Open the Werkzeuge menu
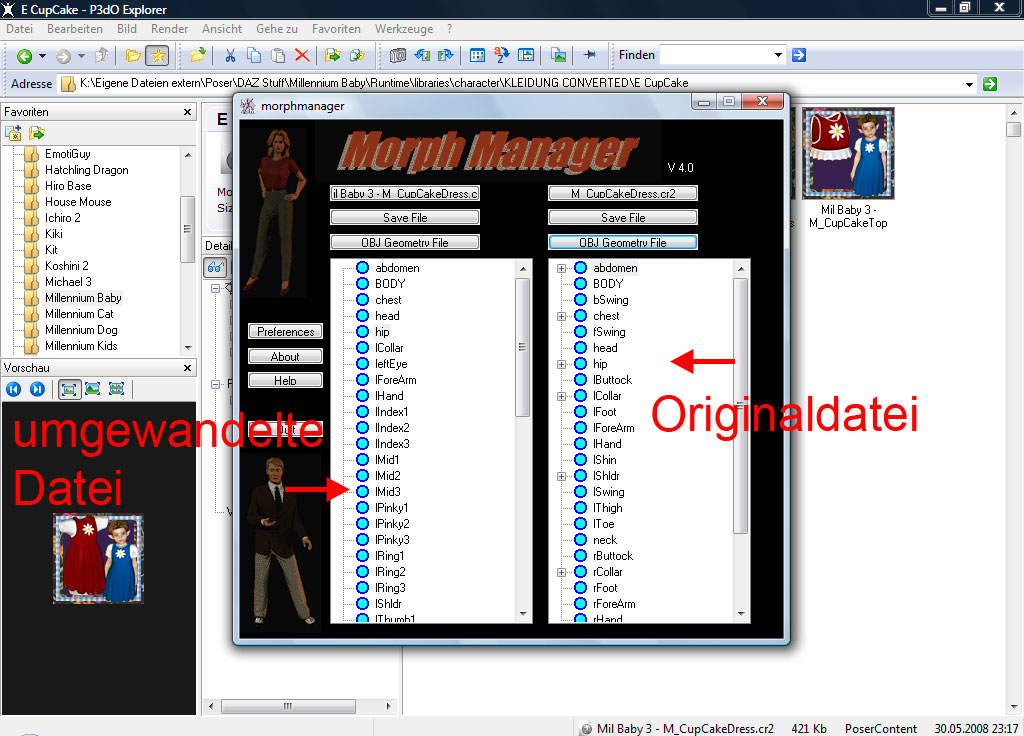1024x736 pixels. pos(404,29)
